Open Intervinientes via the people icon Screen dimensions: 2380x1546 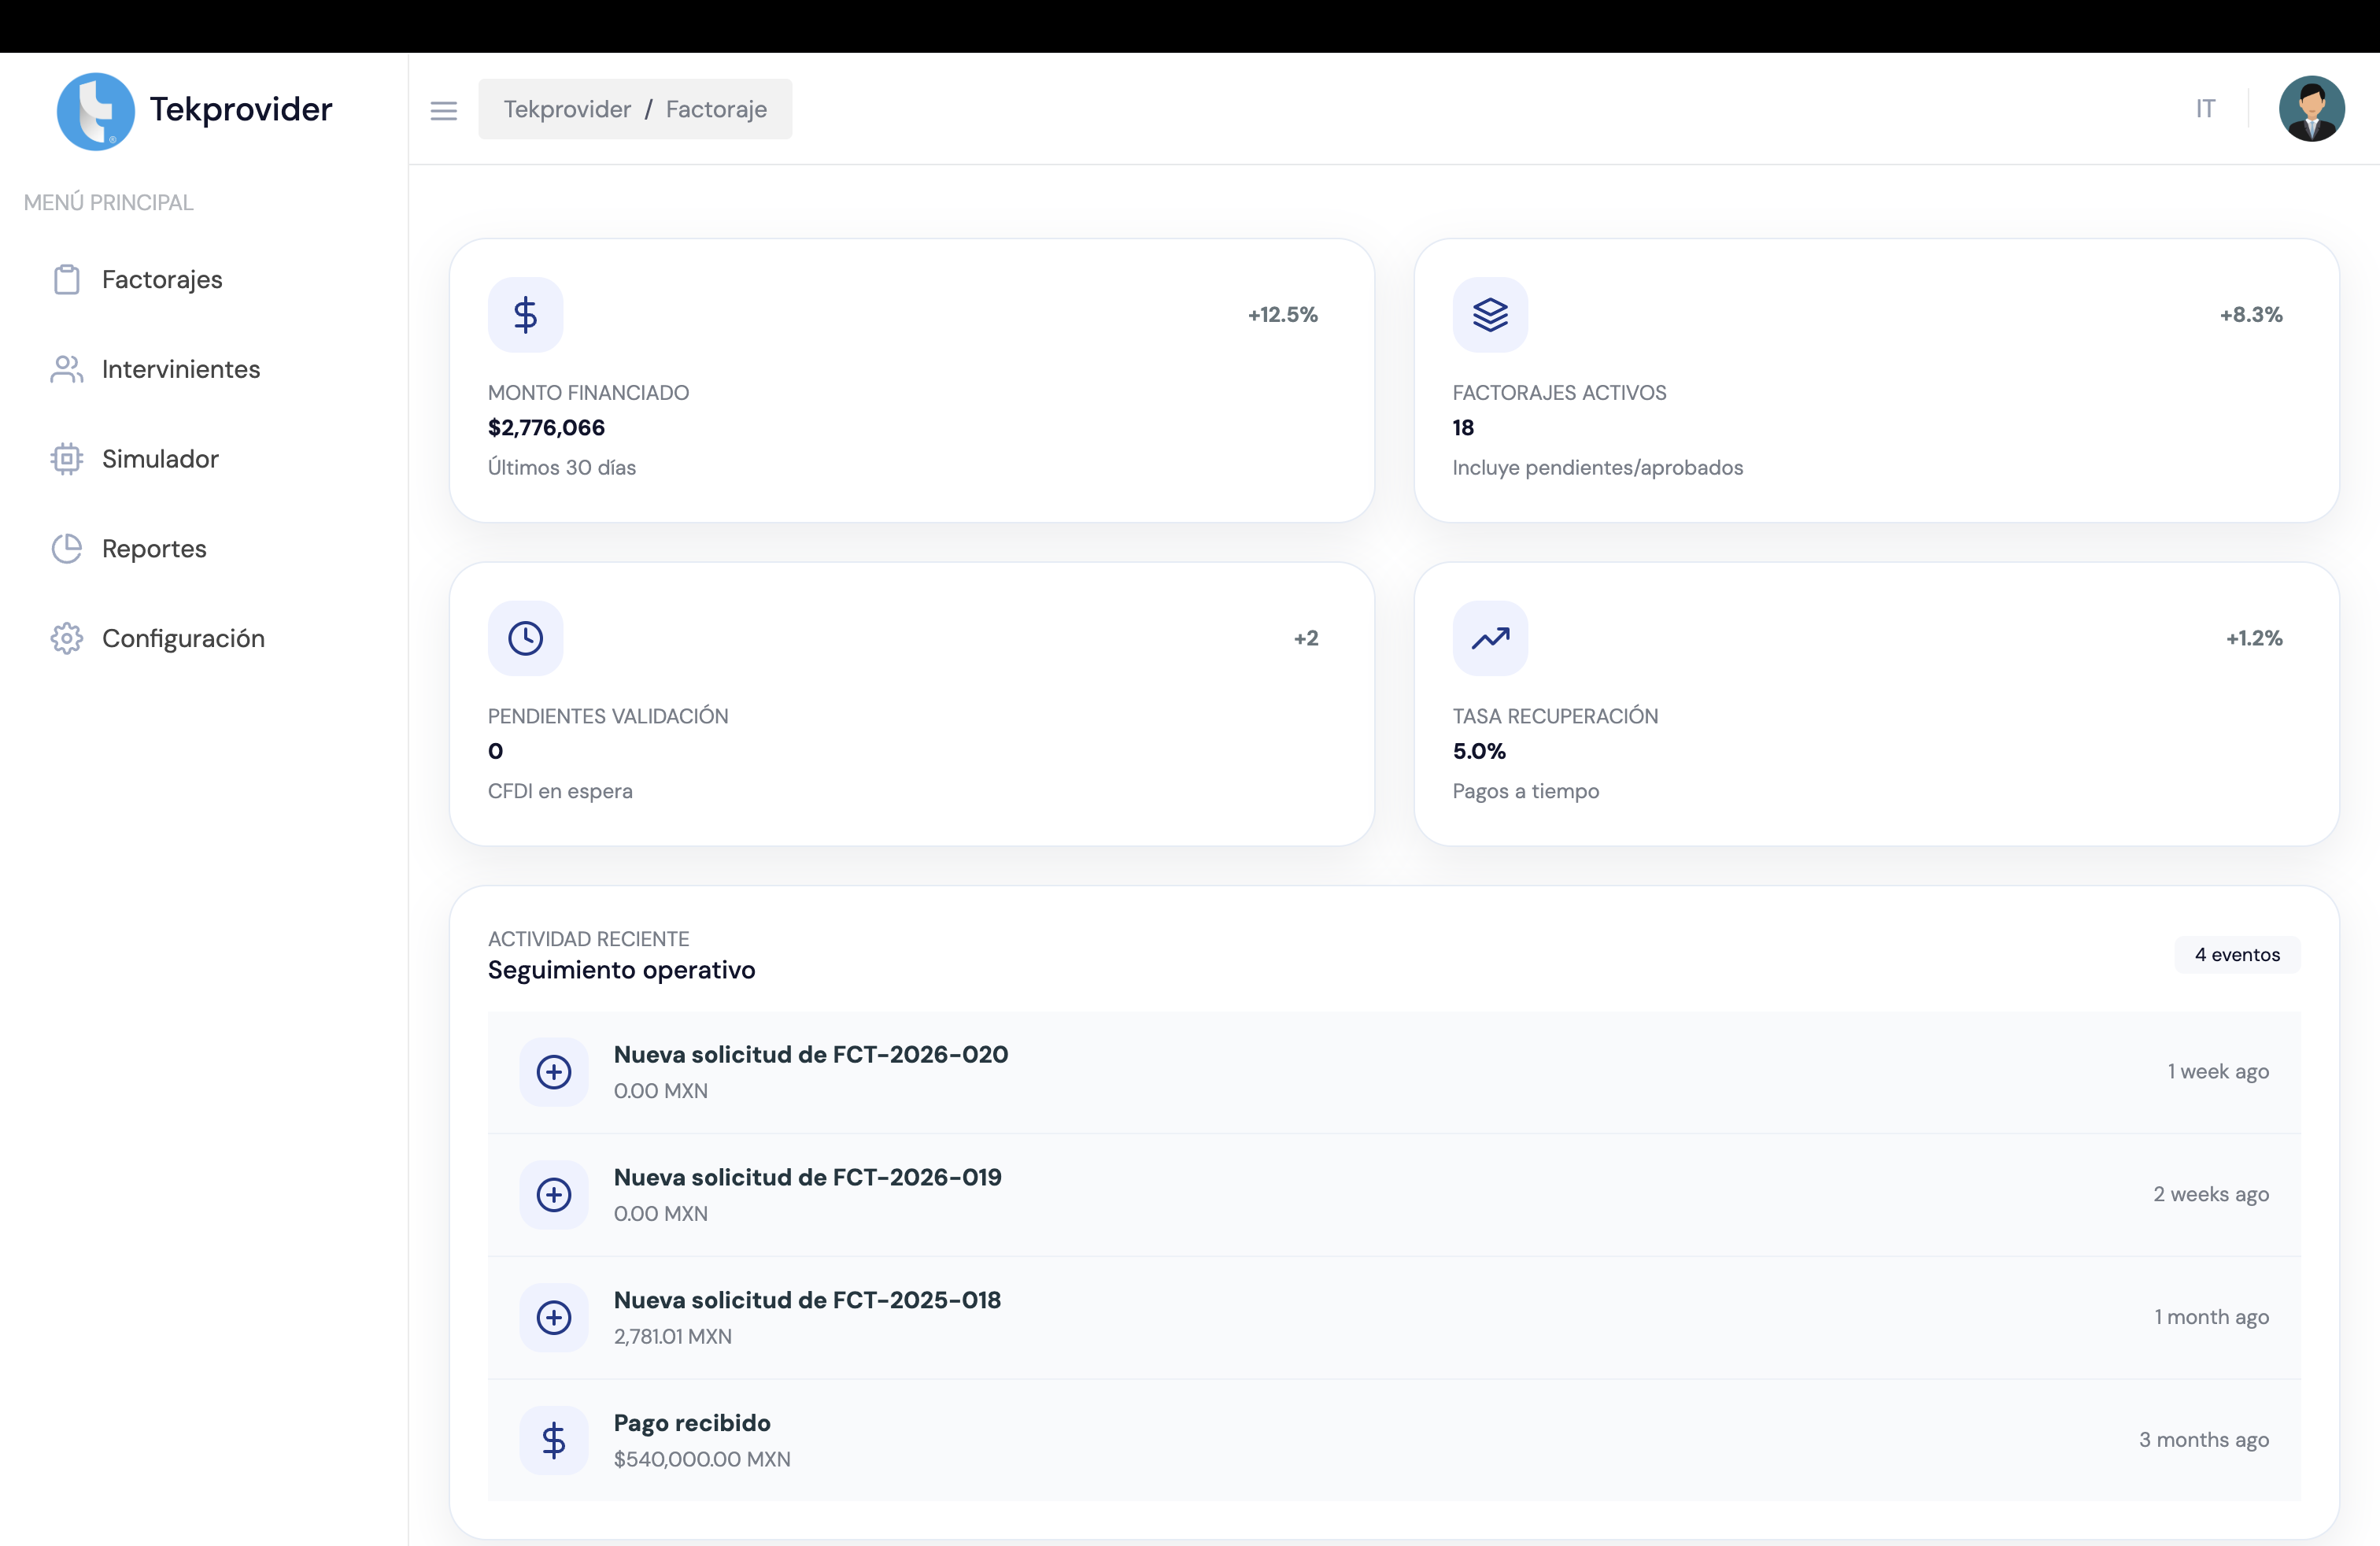coord(66,369)
